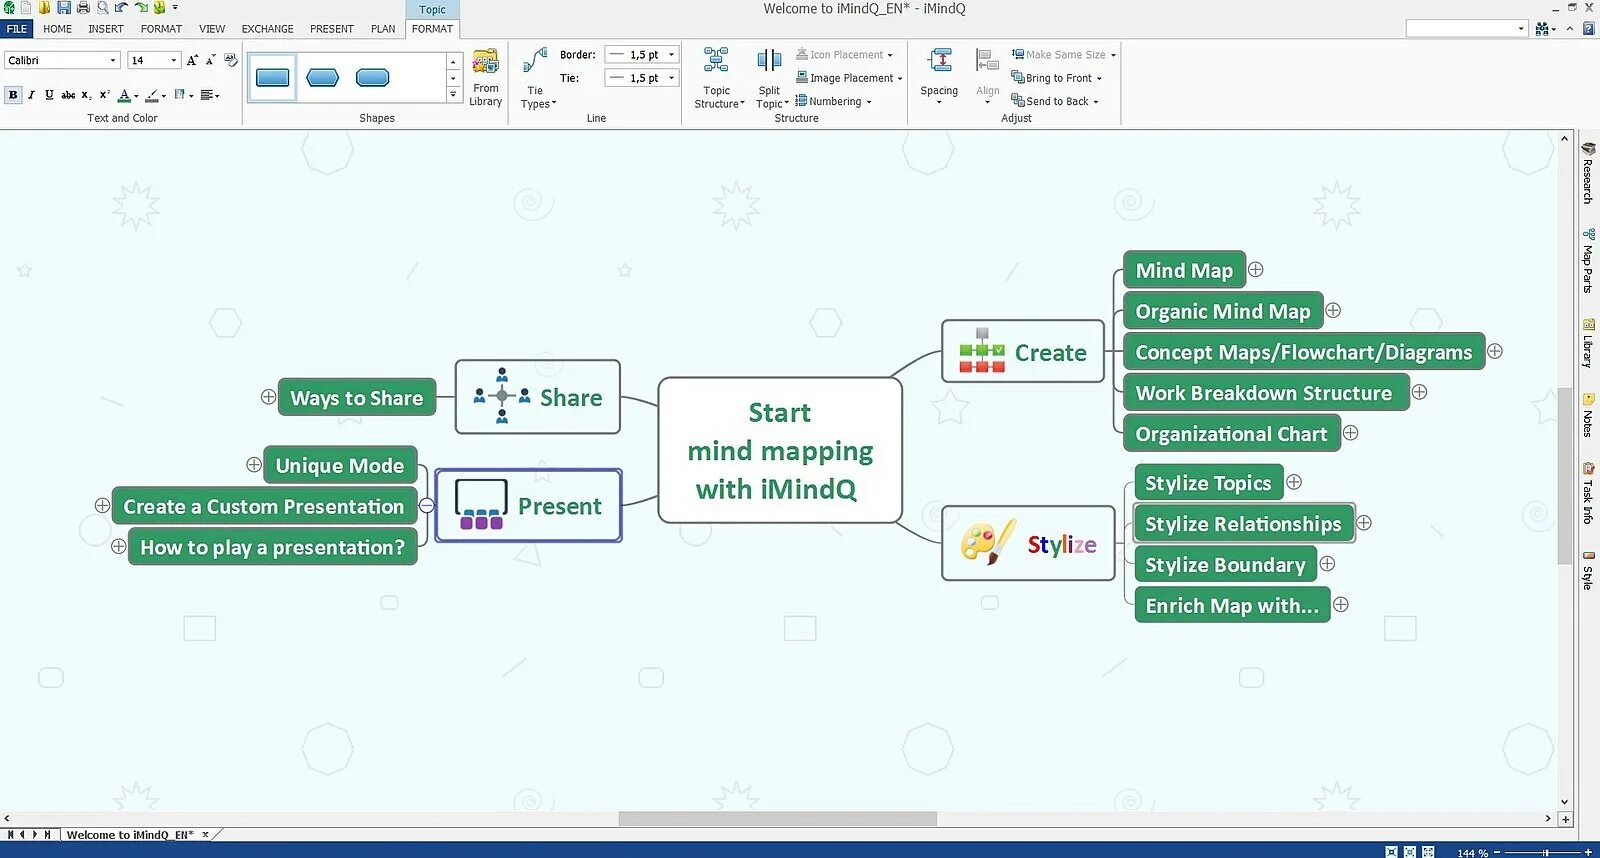The height and width of the screenshot is (858, 1600).
Task: Open the Topic Structure menu
Action: pos(718,77)
